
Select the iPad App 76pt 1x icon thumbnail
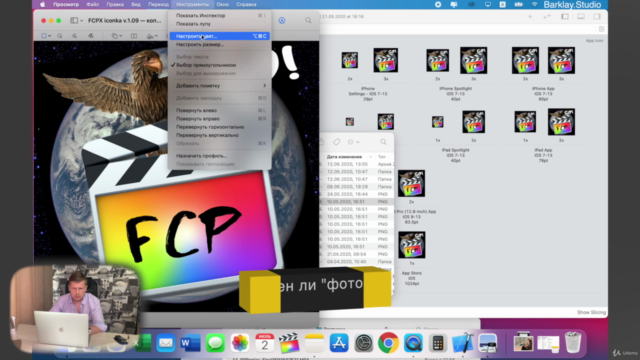(x=525, y=122)
